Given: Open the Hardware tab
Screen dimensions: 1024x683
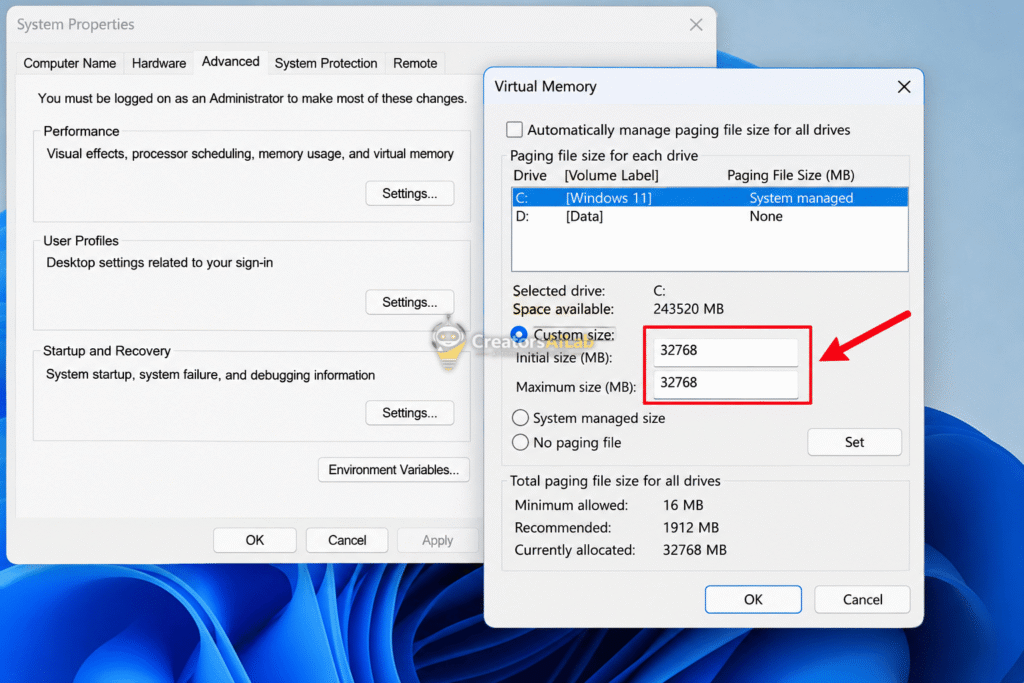Looking at the screenshot, I should click(159, 63).
